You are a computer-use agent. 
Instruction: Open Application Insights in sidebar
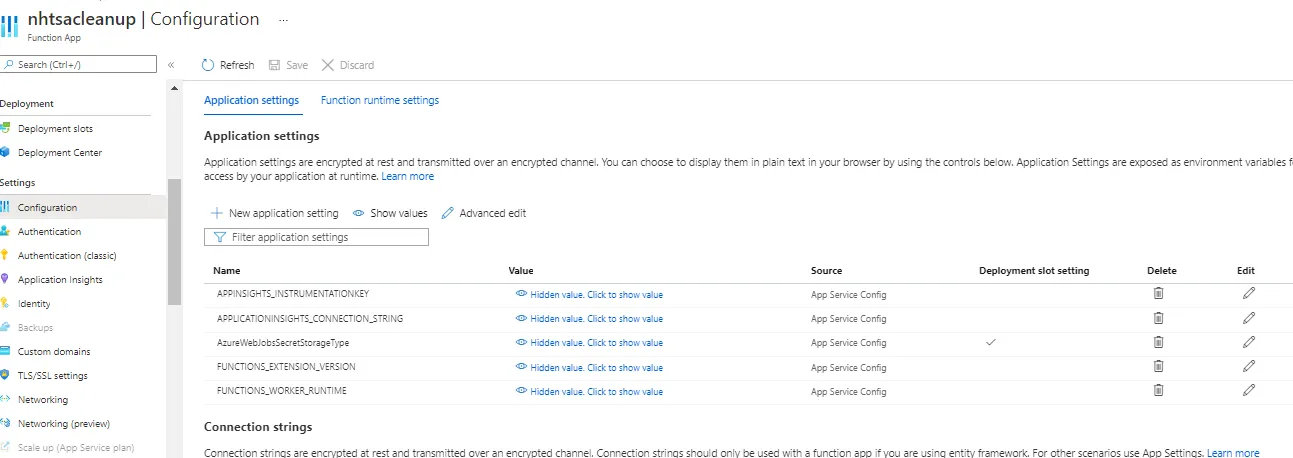click(x=59, y=280)
